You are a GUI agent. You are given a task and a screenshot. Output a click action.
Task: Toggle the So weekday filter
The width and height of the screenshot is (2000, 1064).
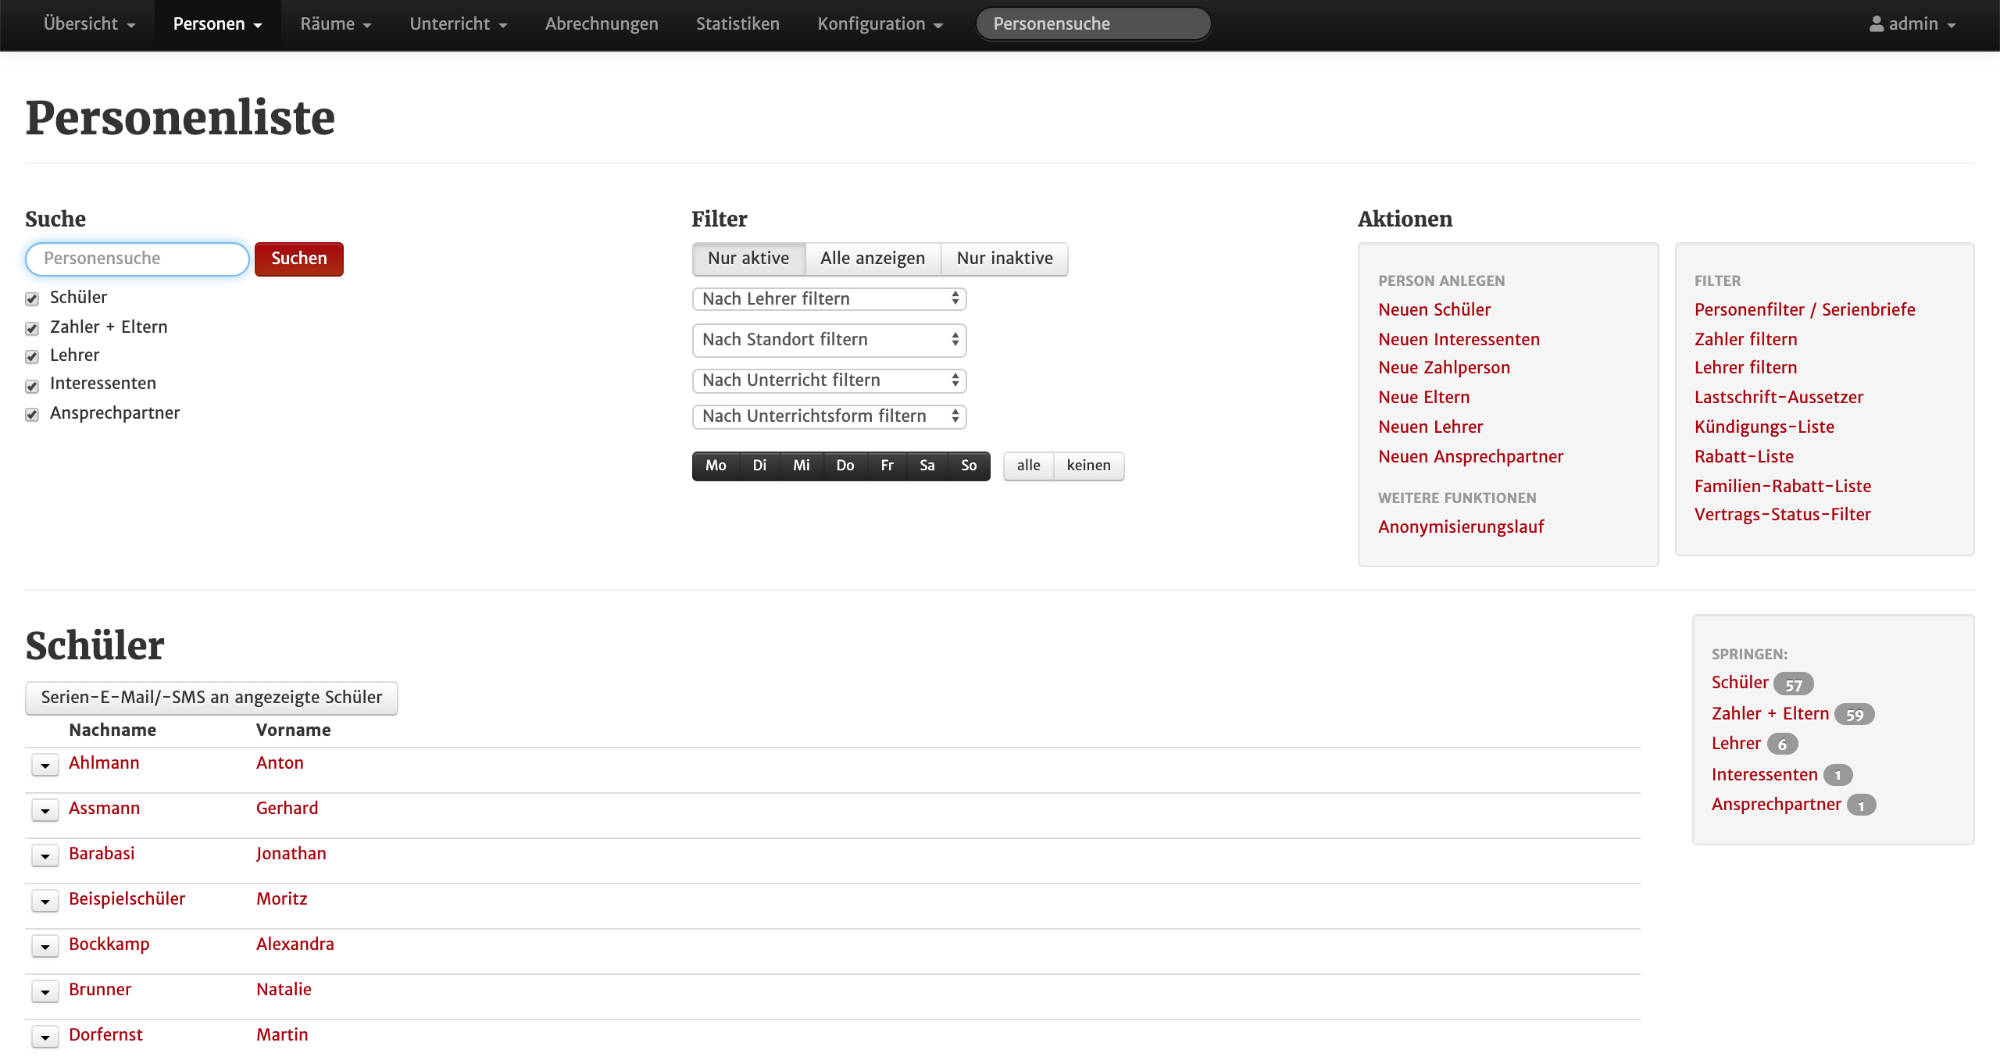pos(969,466)
